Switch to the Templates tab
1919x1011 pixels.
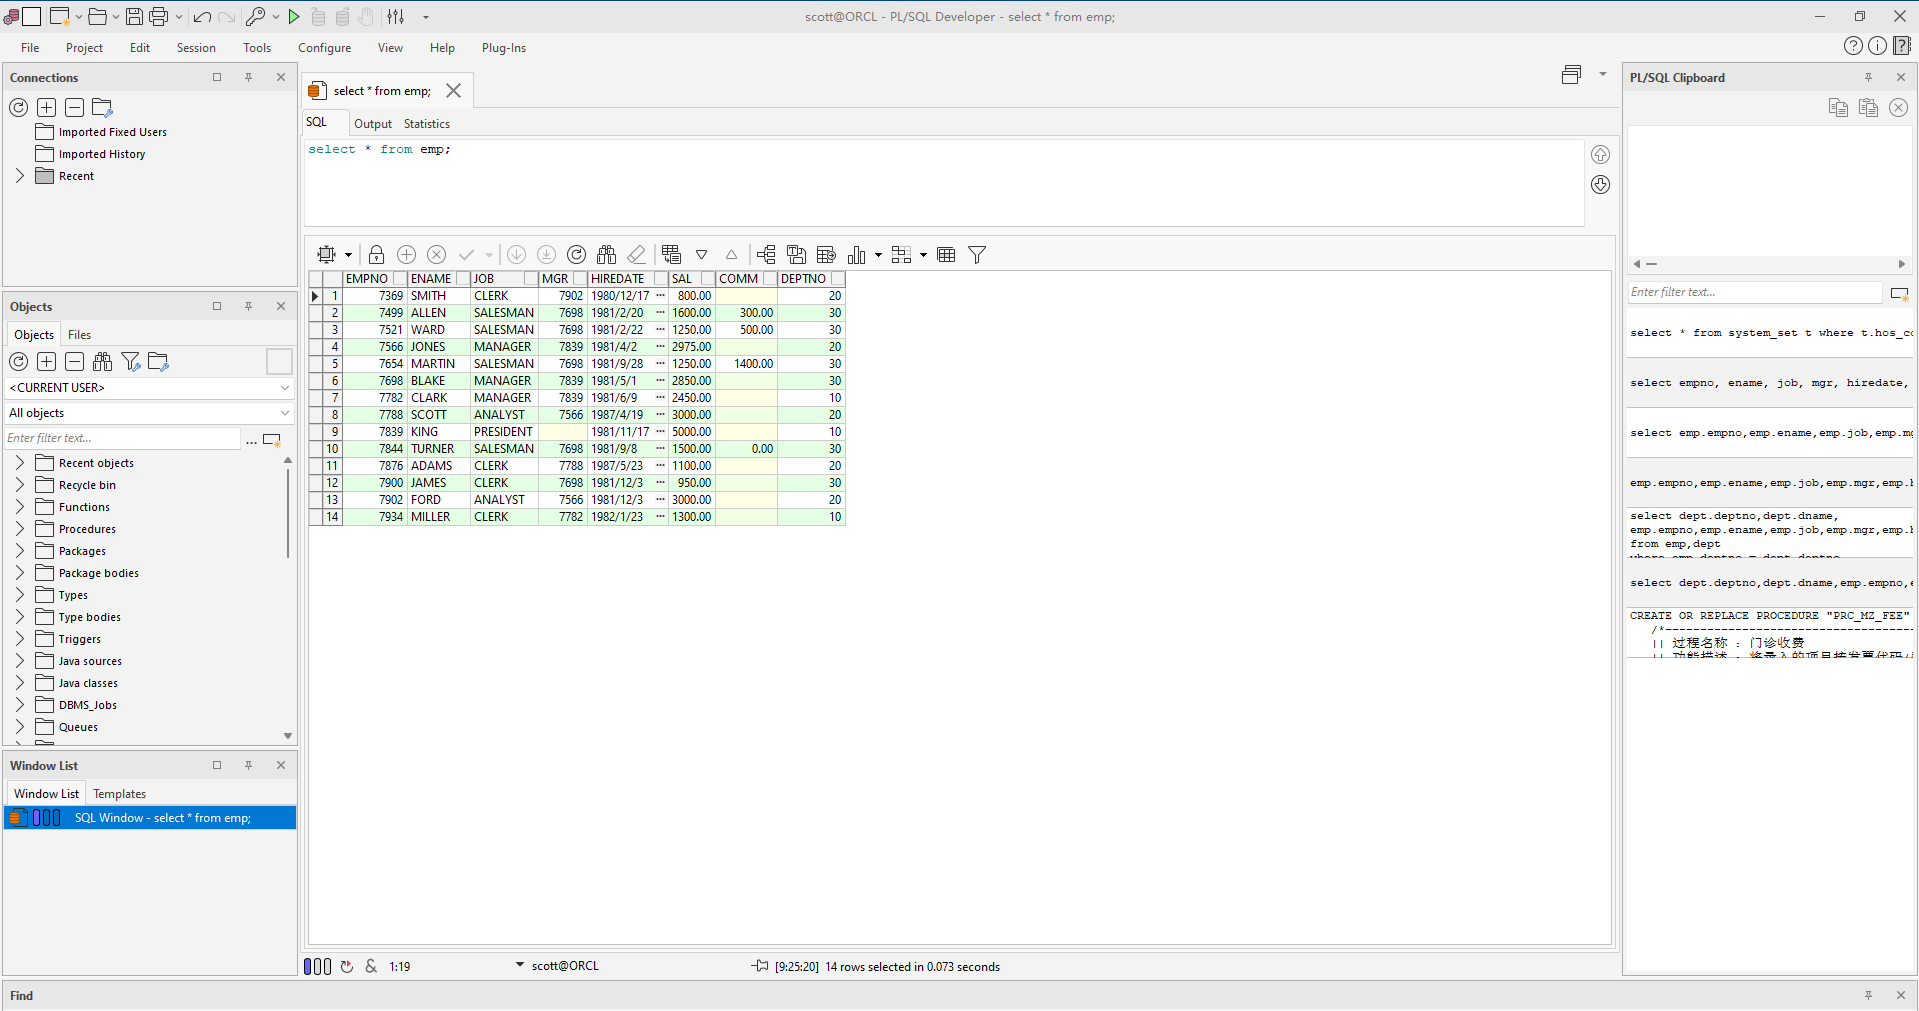pyautogui.click(x=120, y=794)
